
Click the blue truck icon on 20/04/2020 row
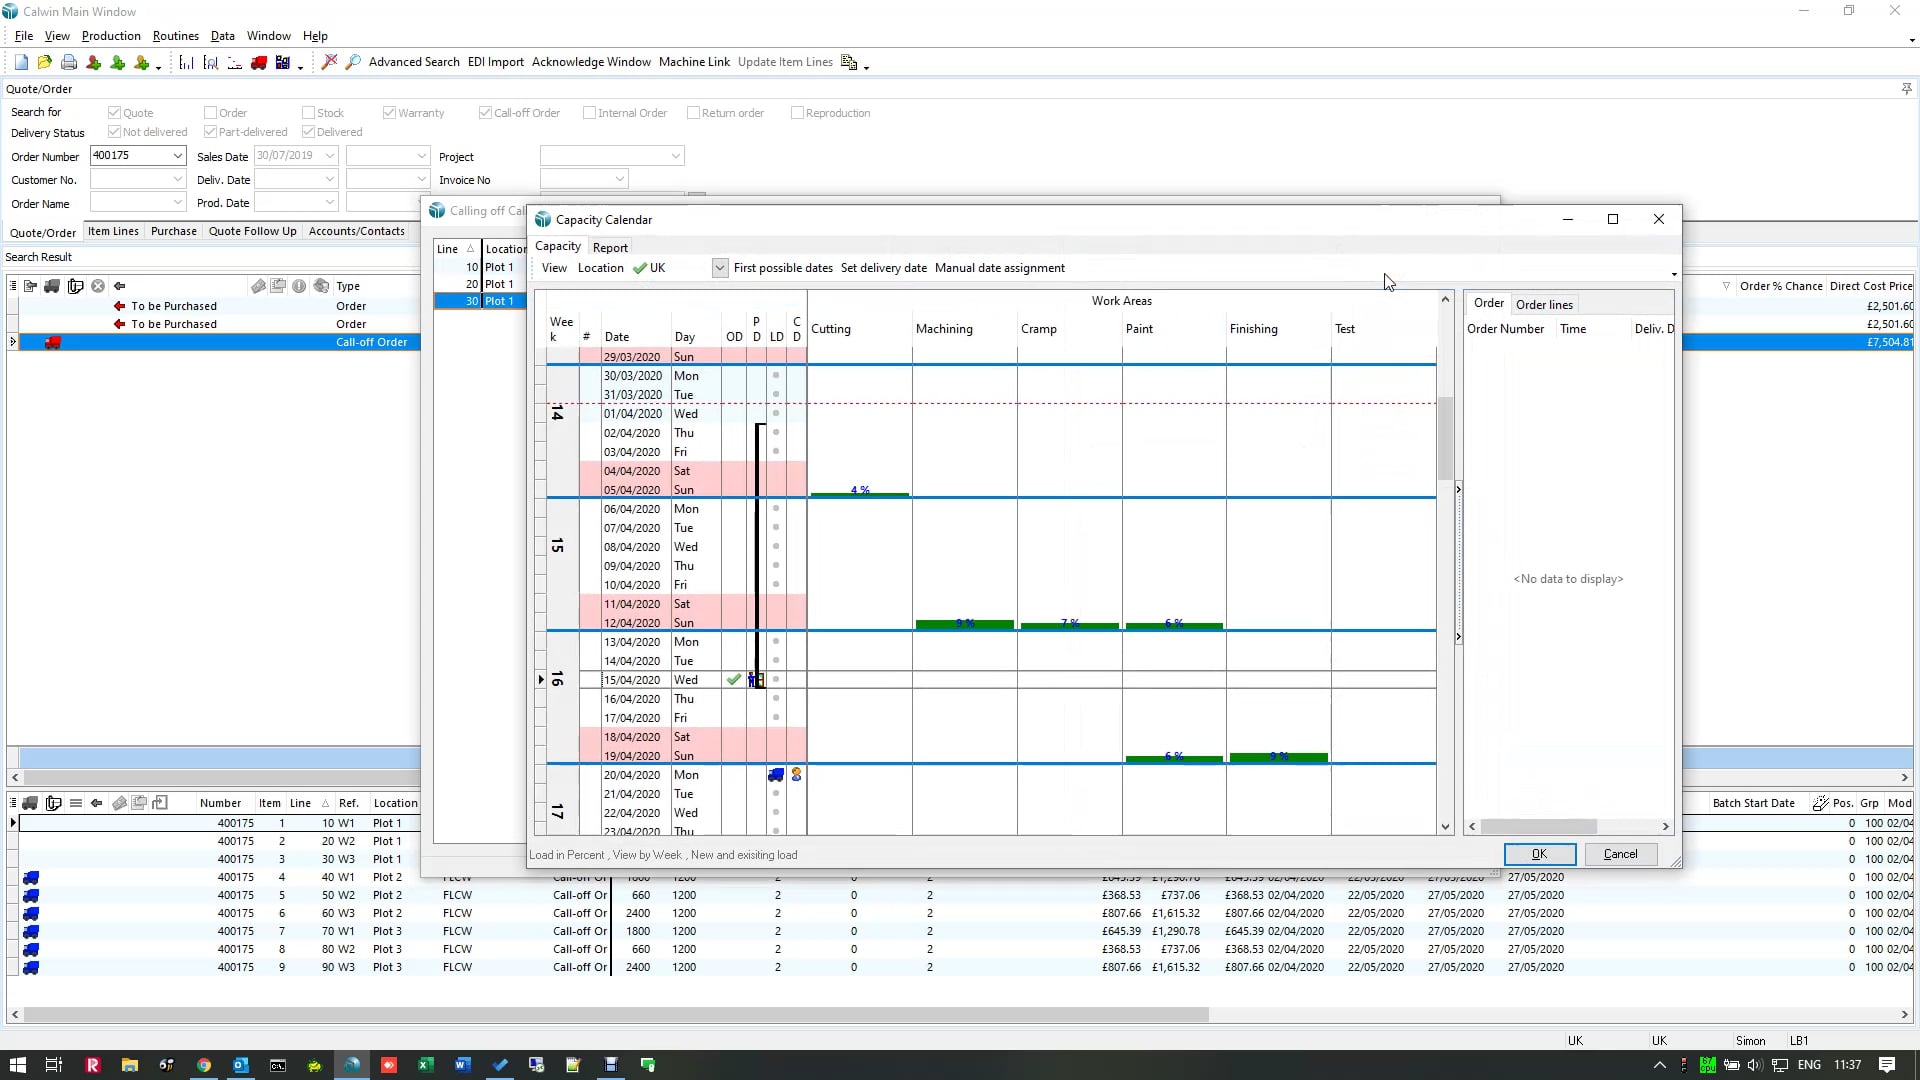[776, 775]
